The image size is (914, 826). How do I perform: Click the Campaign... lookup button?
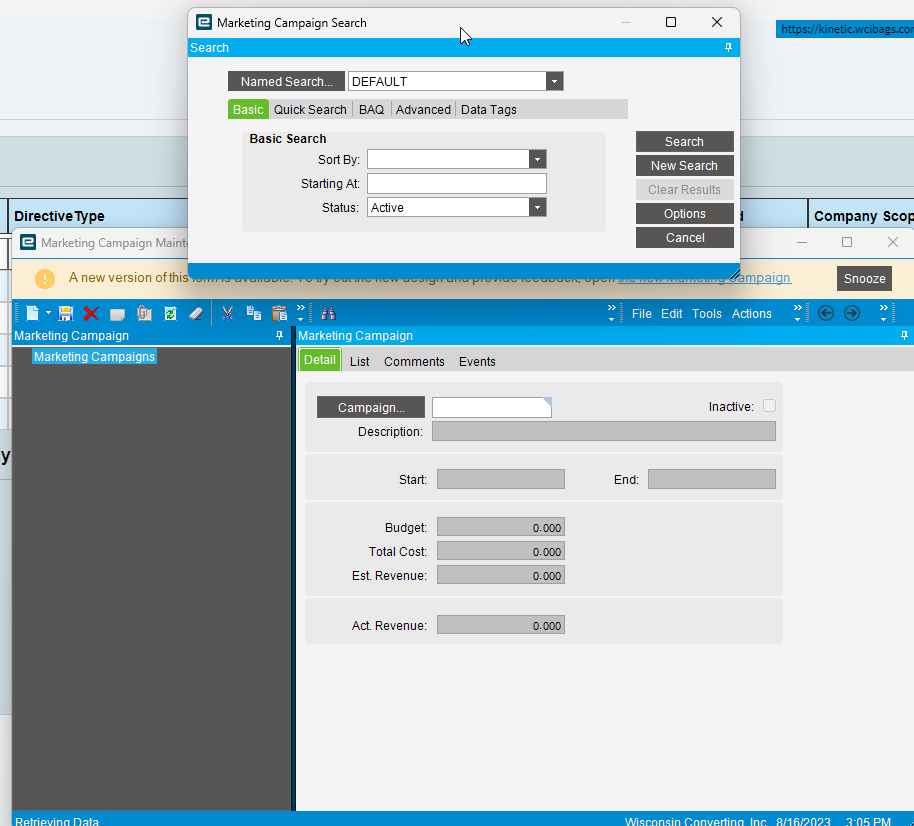[371, 407]
